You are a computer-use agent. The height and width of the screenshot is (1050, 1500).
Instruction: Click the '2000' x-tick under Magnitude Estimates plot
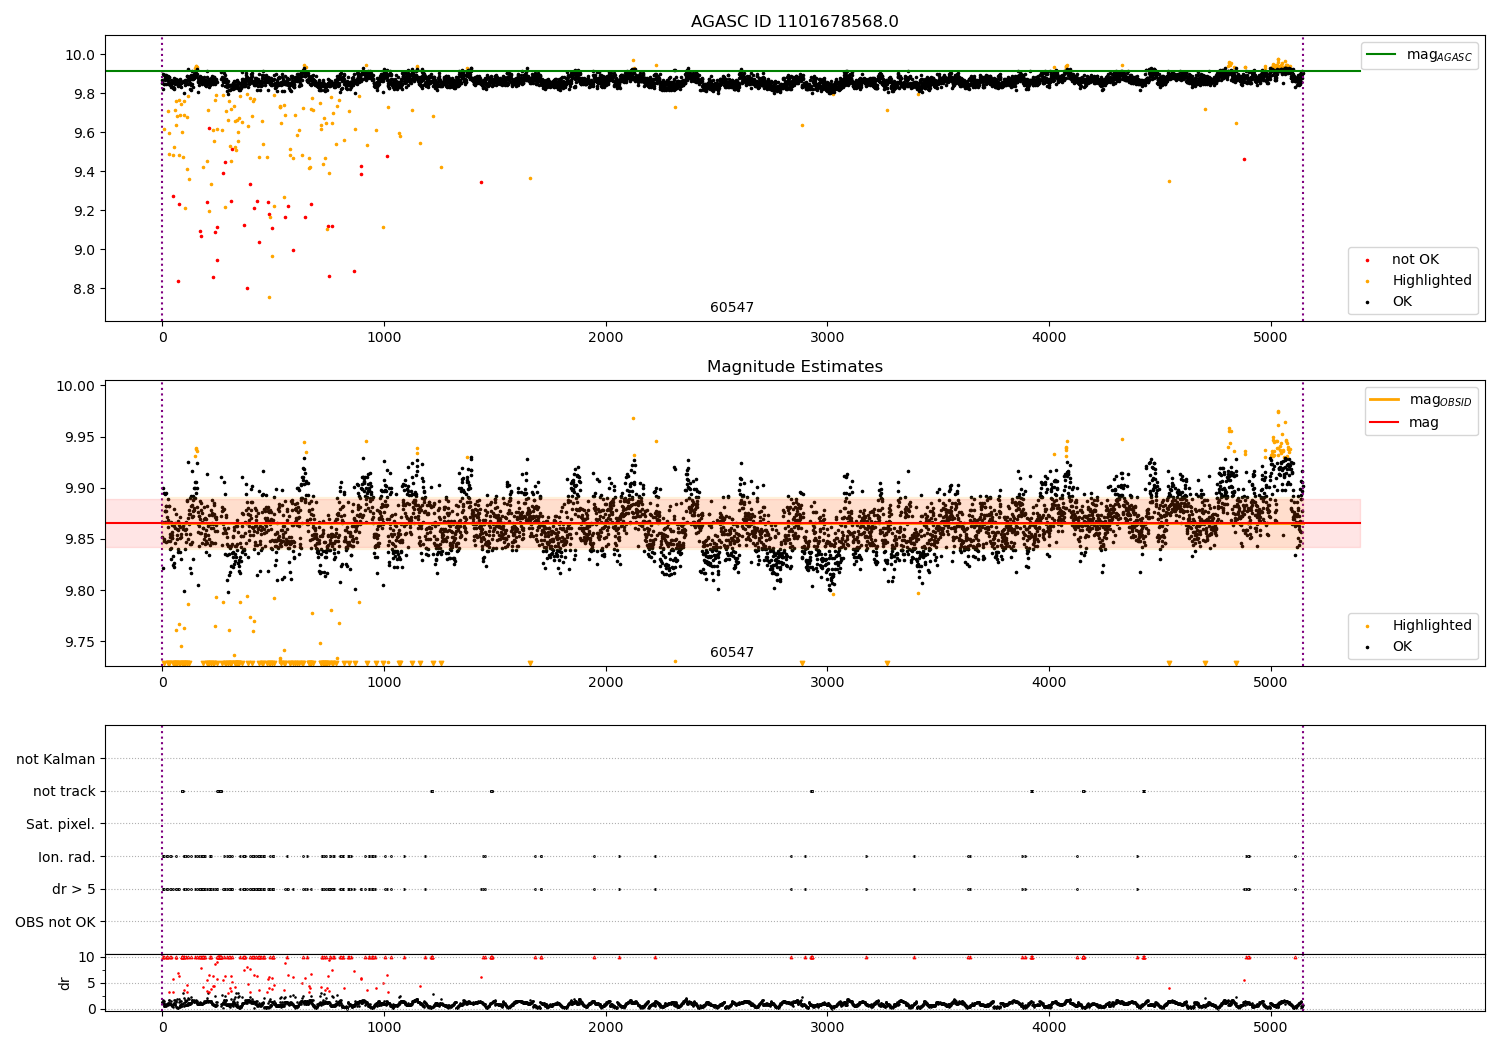click(606, 682)
